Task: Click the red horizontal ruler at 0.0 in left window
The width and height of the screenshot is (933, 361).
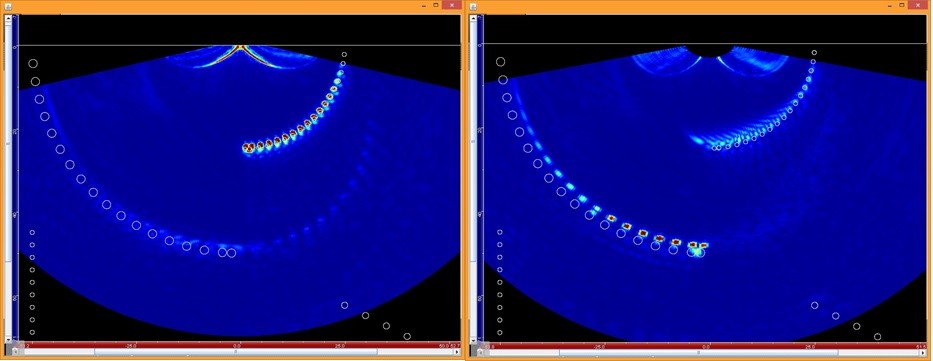Action: click(237, 346)
